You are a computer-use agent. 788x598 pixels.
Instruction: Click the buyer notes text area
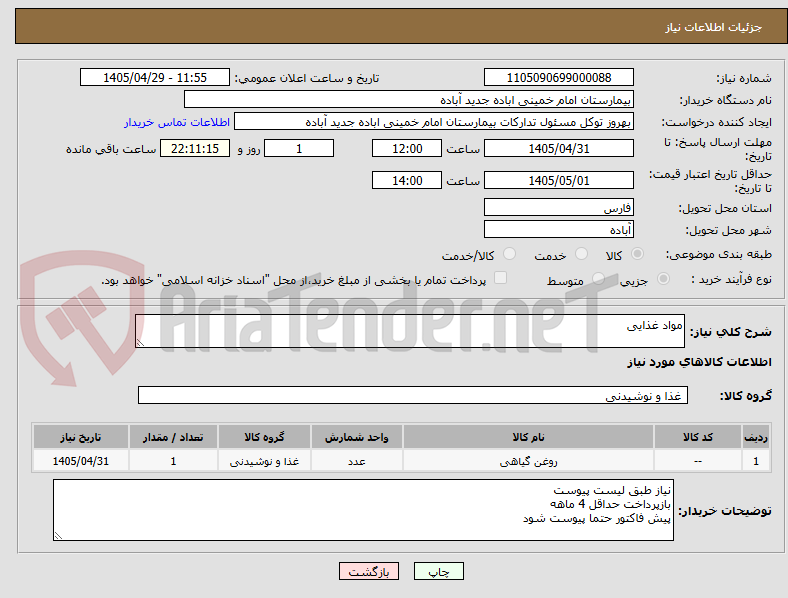(363, 510)
